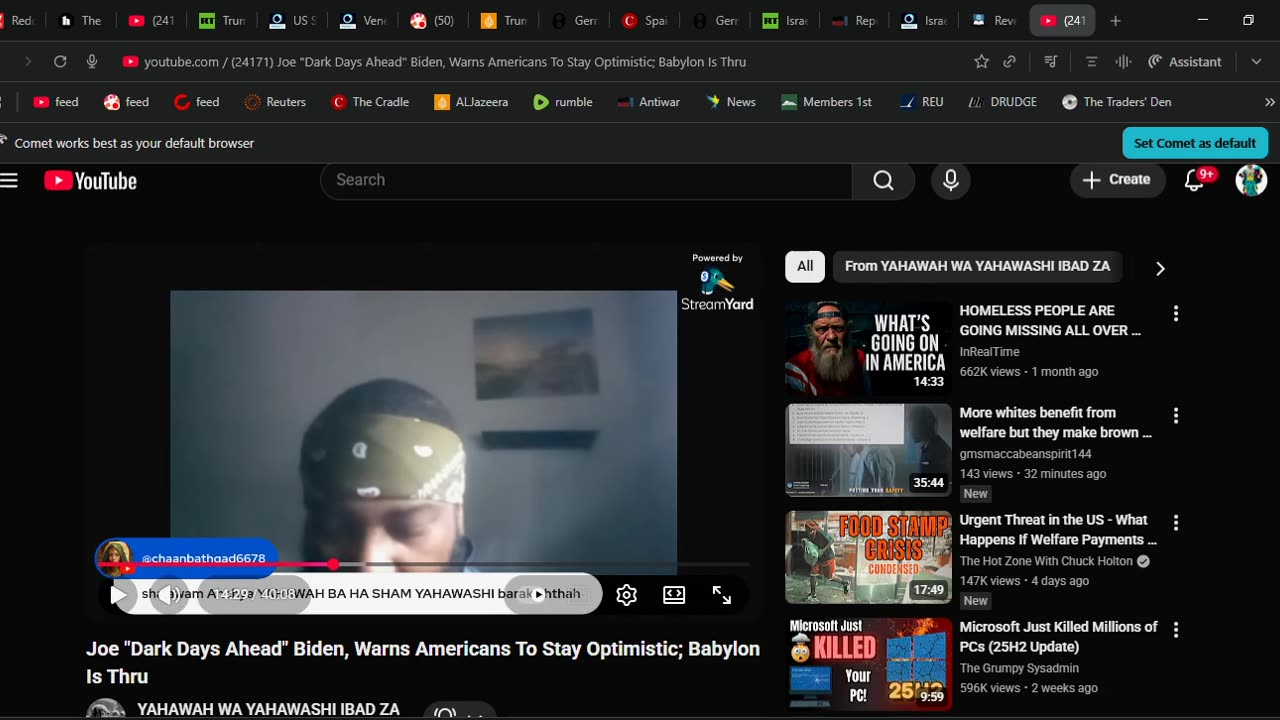Click the microphone icon beside the address bar
This screenshot has height=720, width=1280.
[x=92, y=62]
